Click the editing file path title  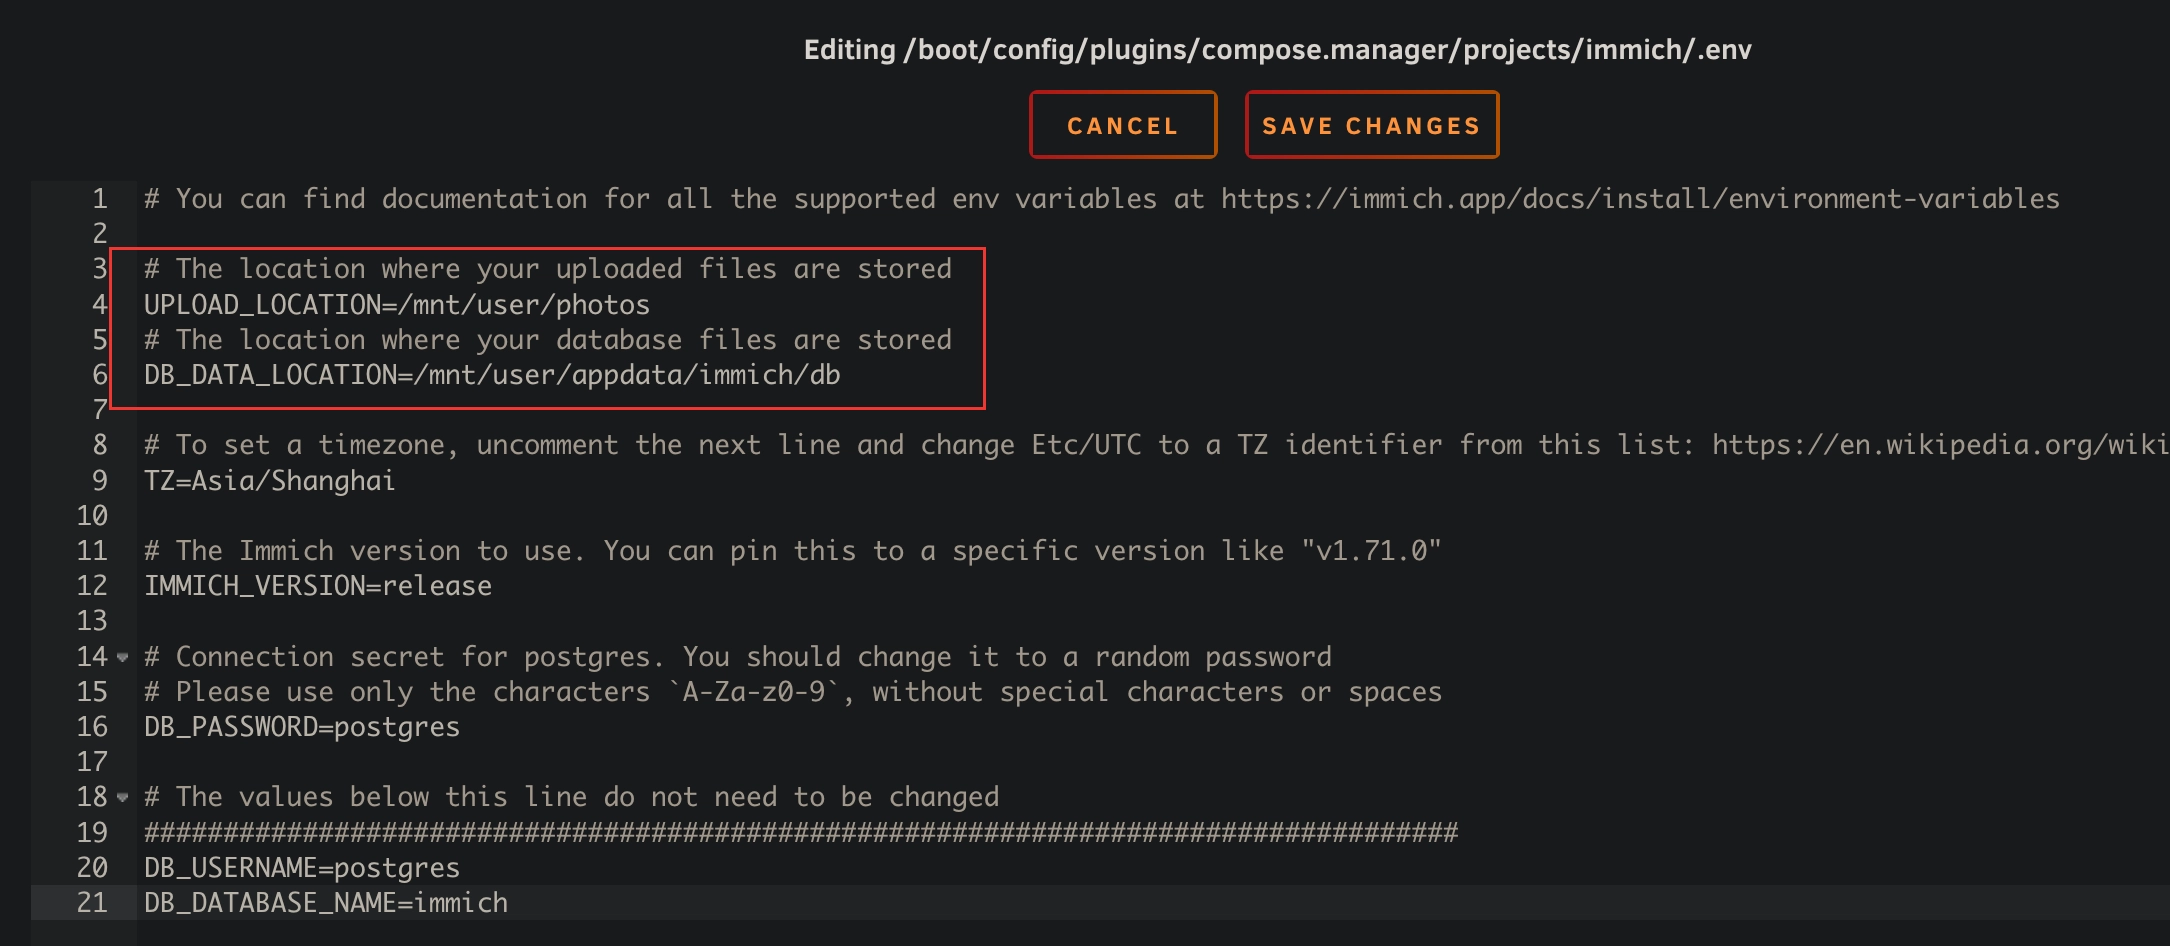tap(1277, 50)
